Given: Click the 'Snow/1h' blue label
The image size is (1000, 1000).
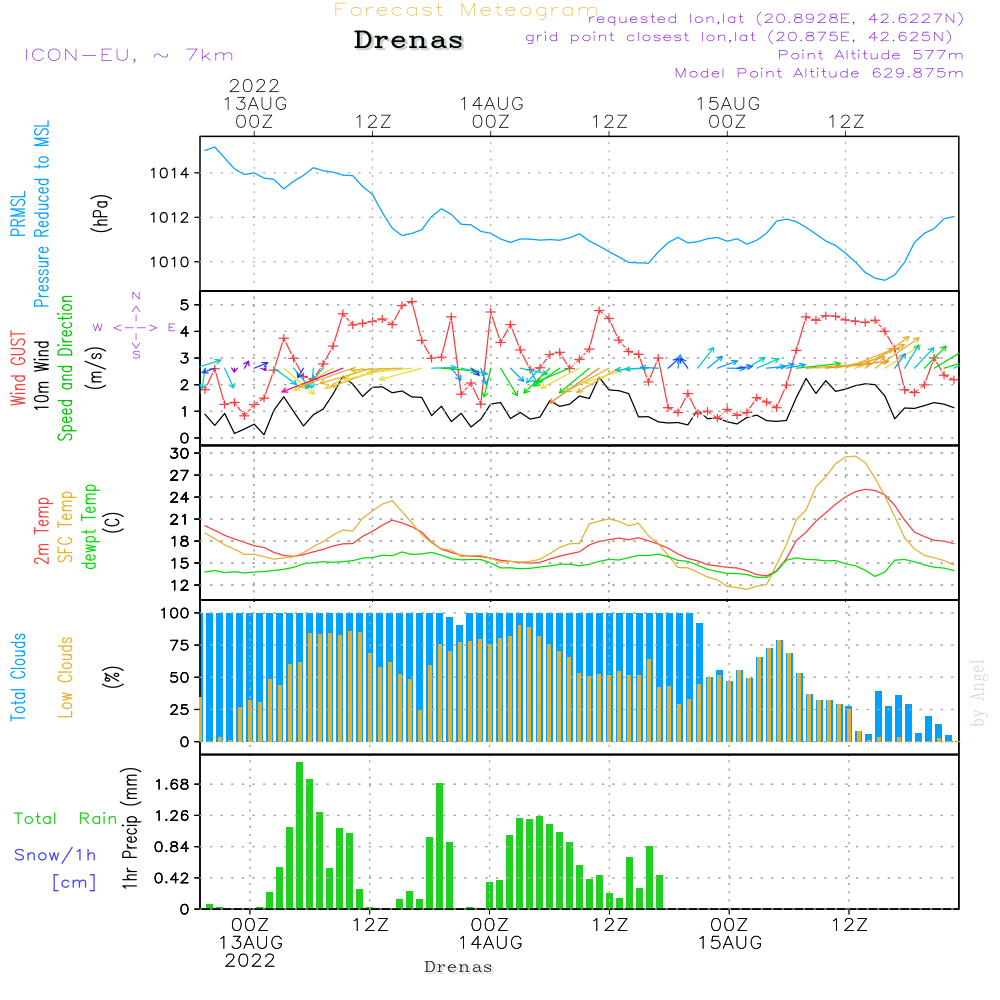Looking at the screenshot, I should tap(55, 855).
